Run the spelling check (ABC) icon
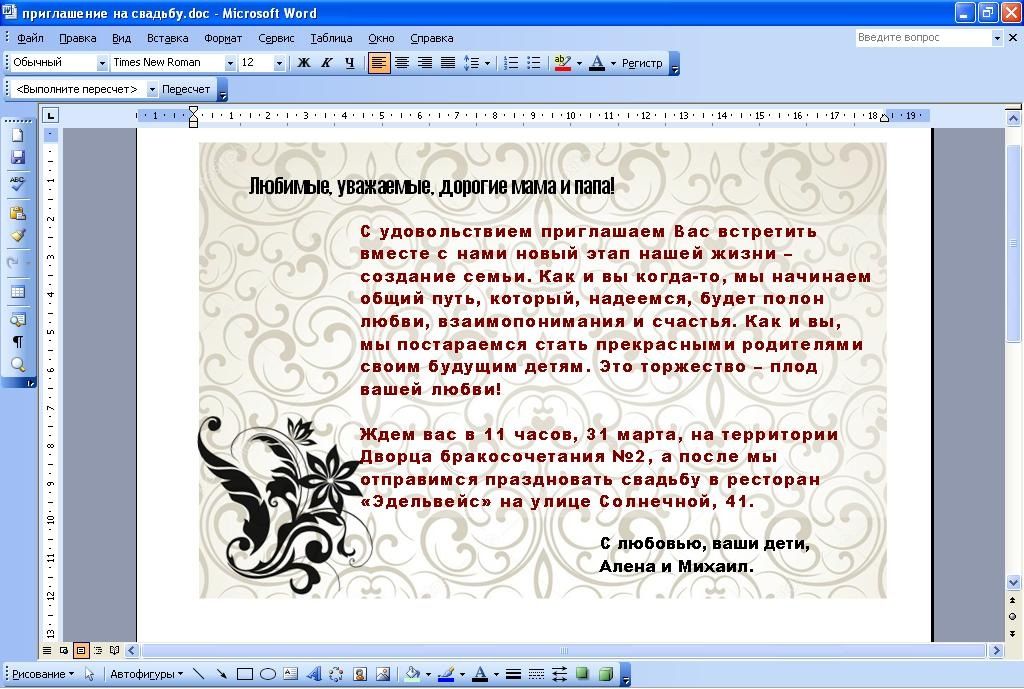 [x=18, y=182]
